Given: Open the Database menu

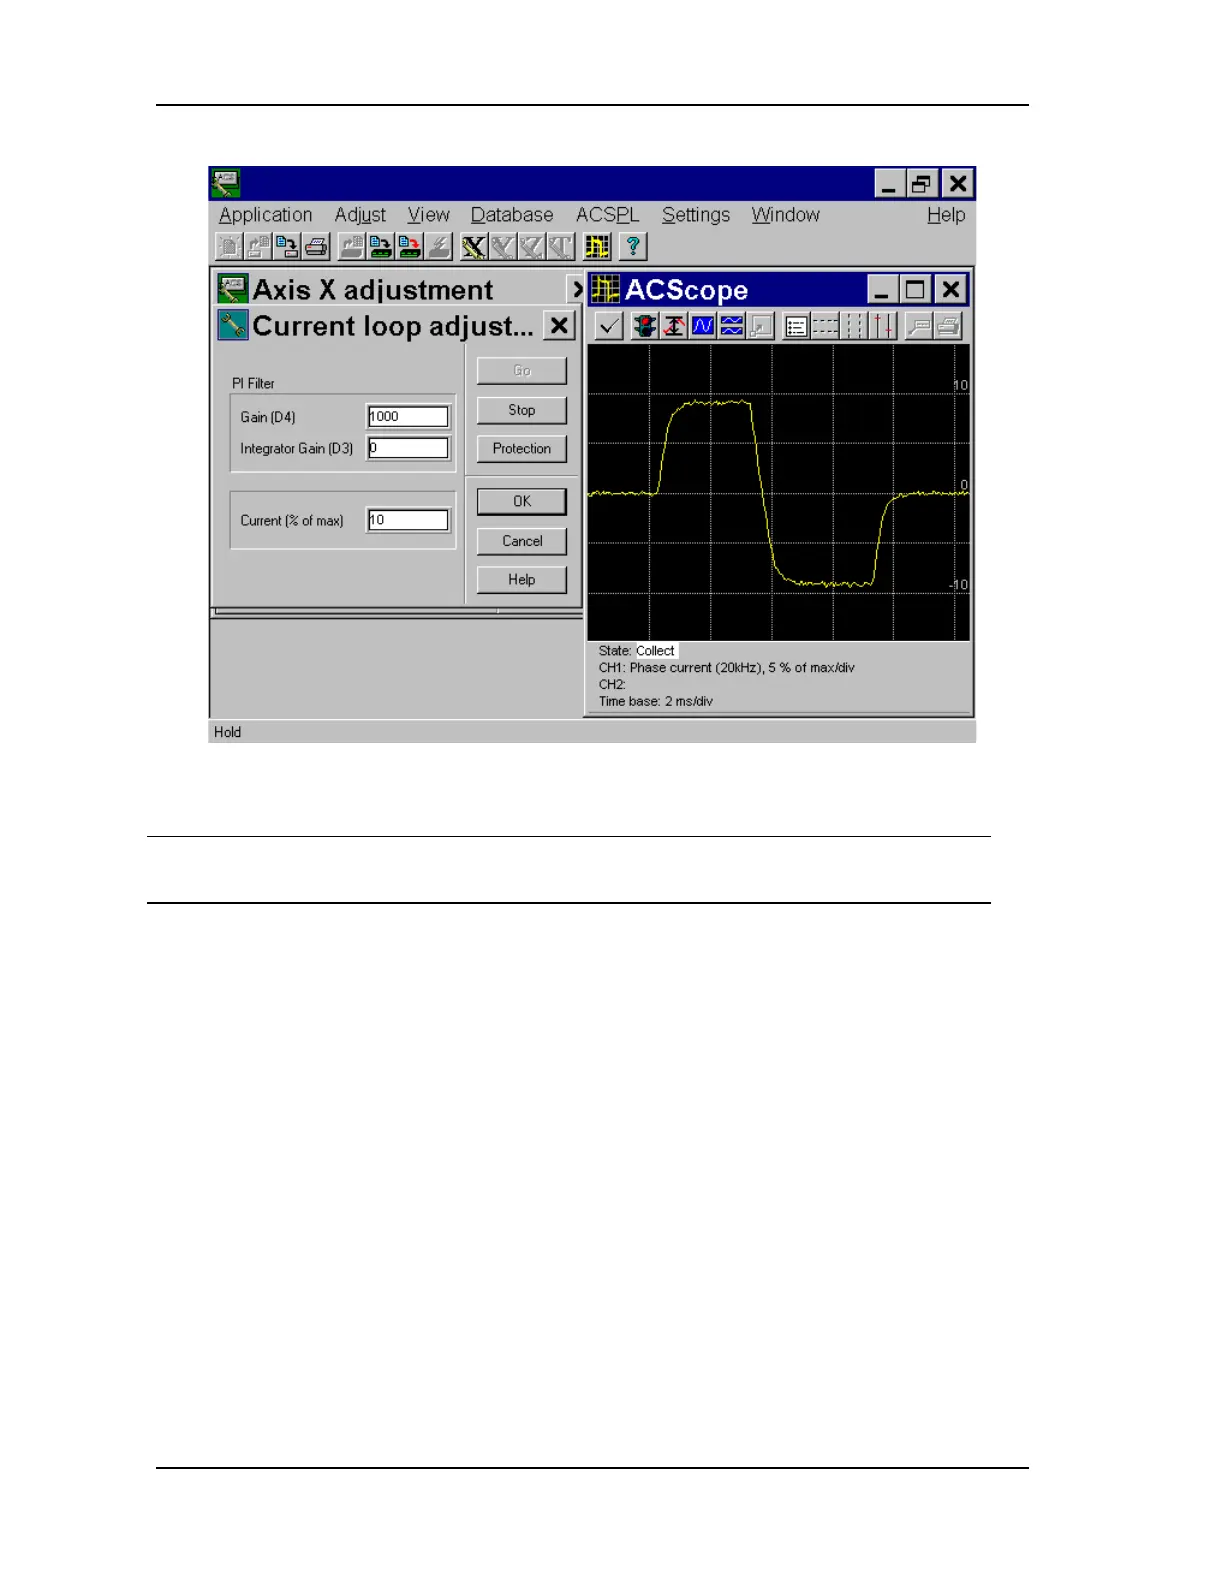Looking at the screenshot, I should coord(511,215).
